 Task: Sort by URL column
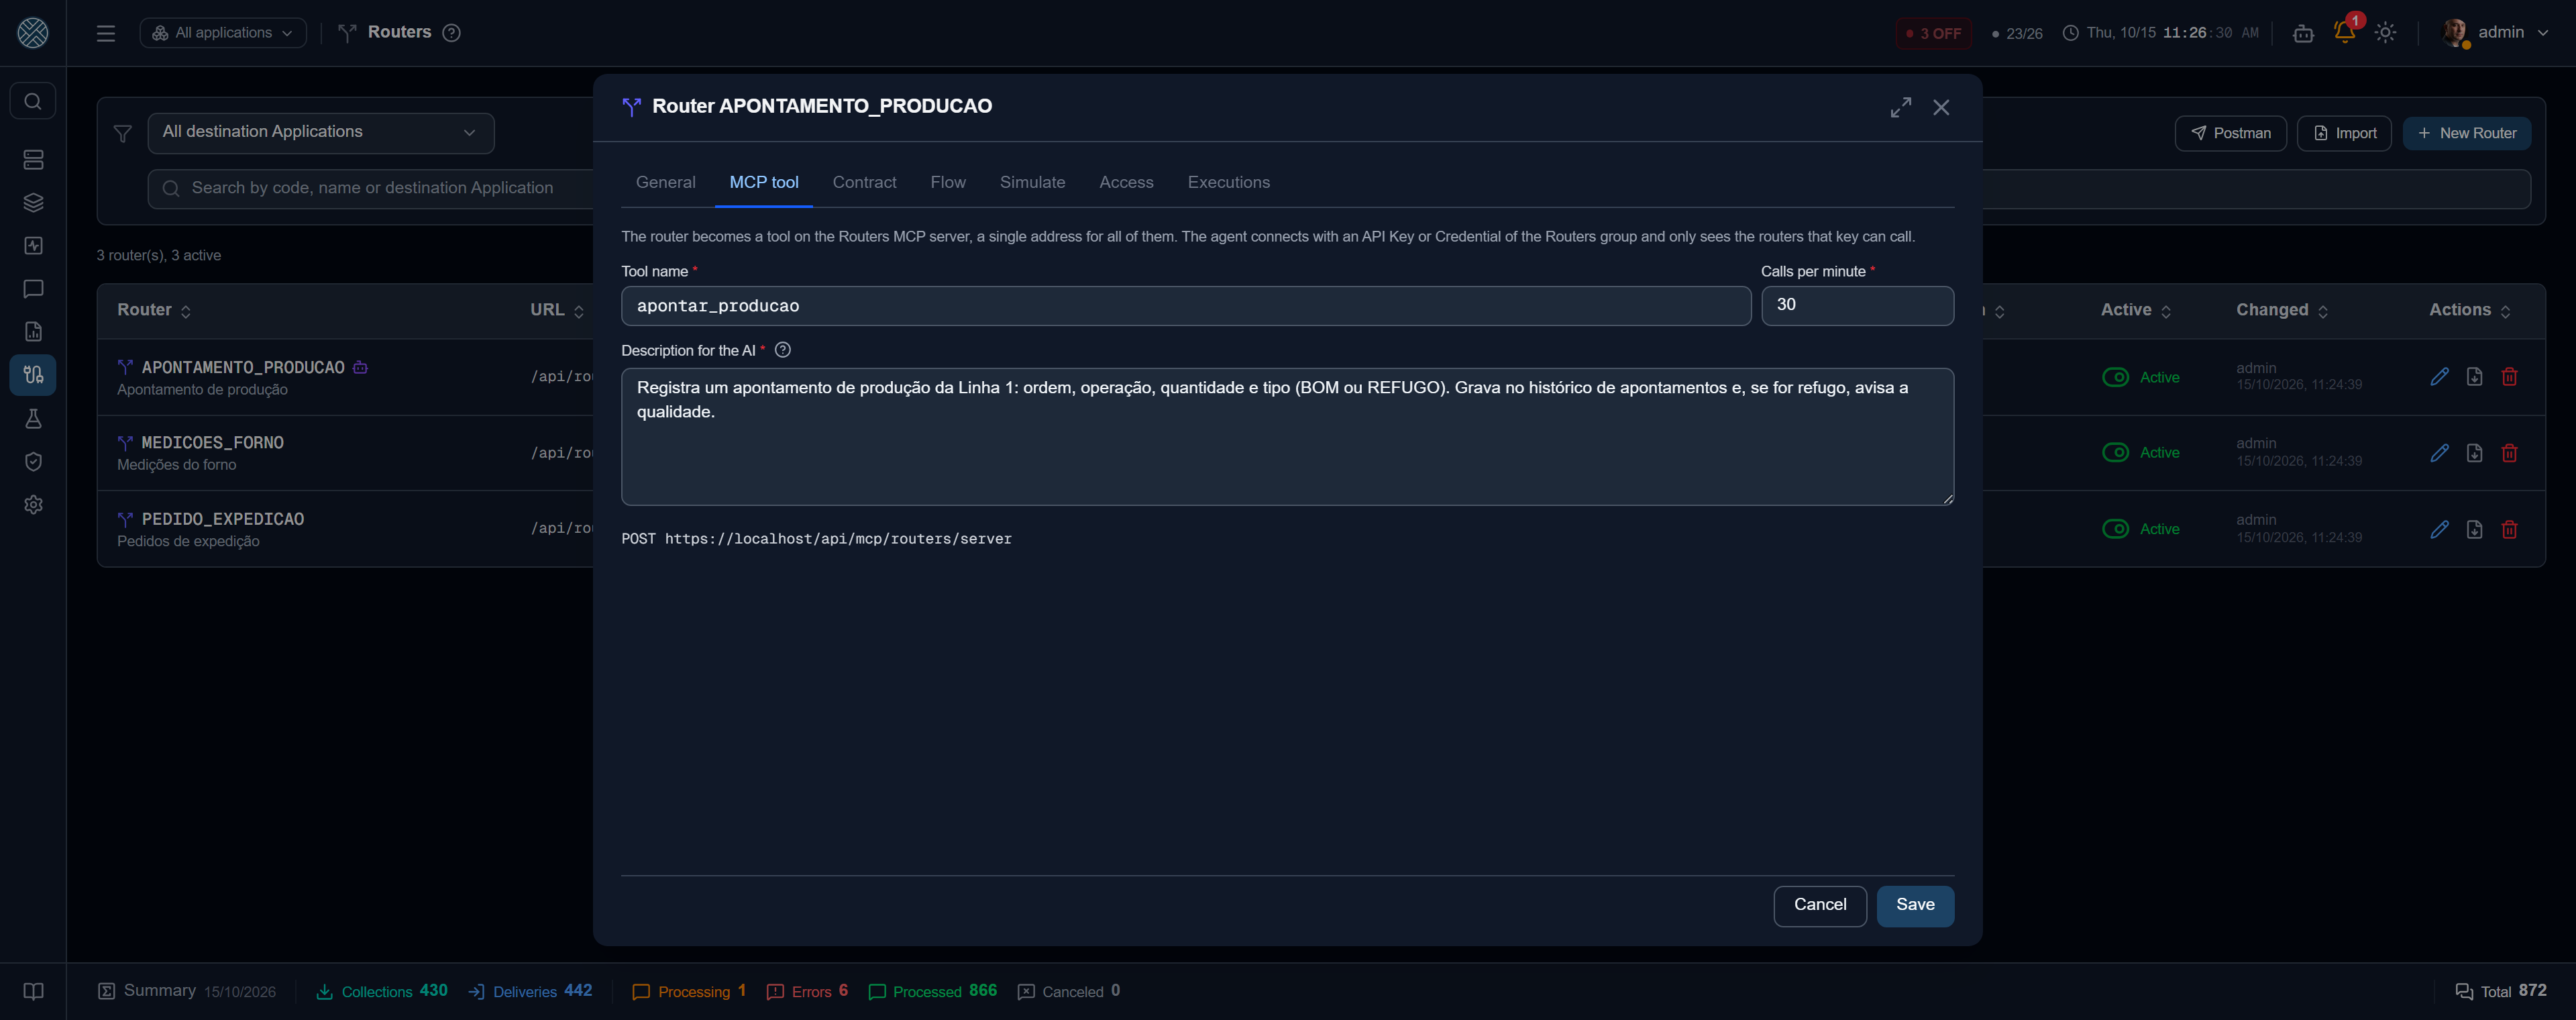coord(557,311)
